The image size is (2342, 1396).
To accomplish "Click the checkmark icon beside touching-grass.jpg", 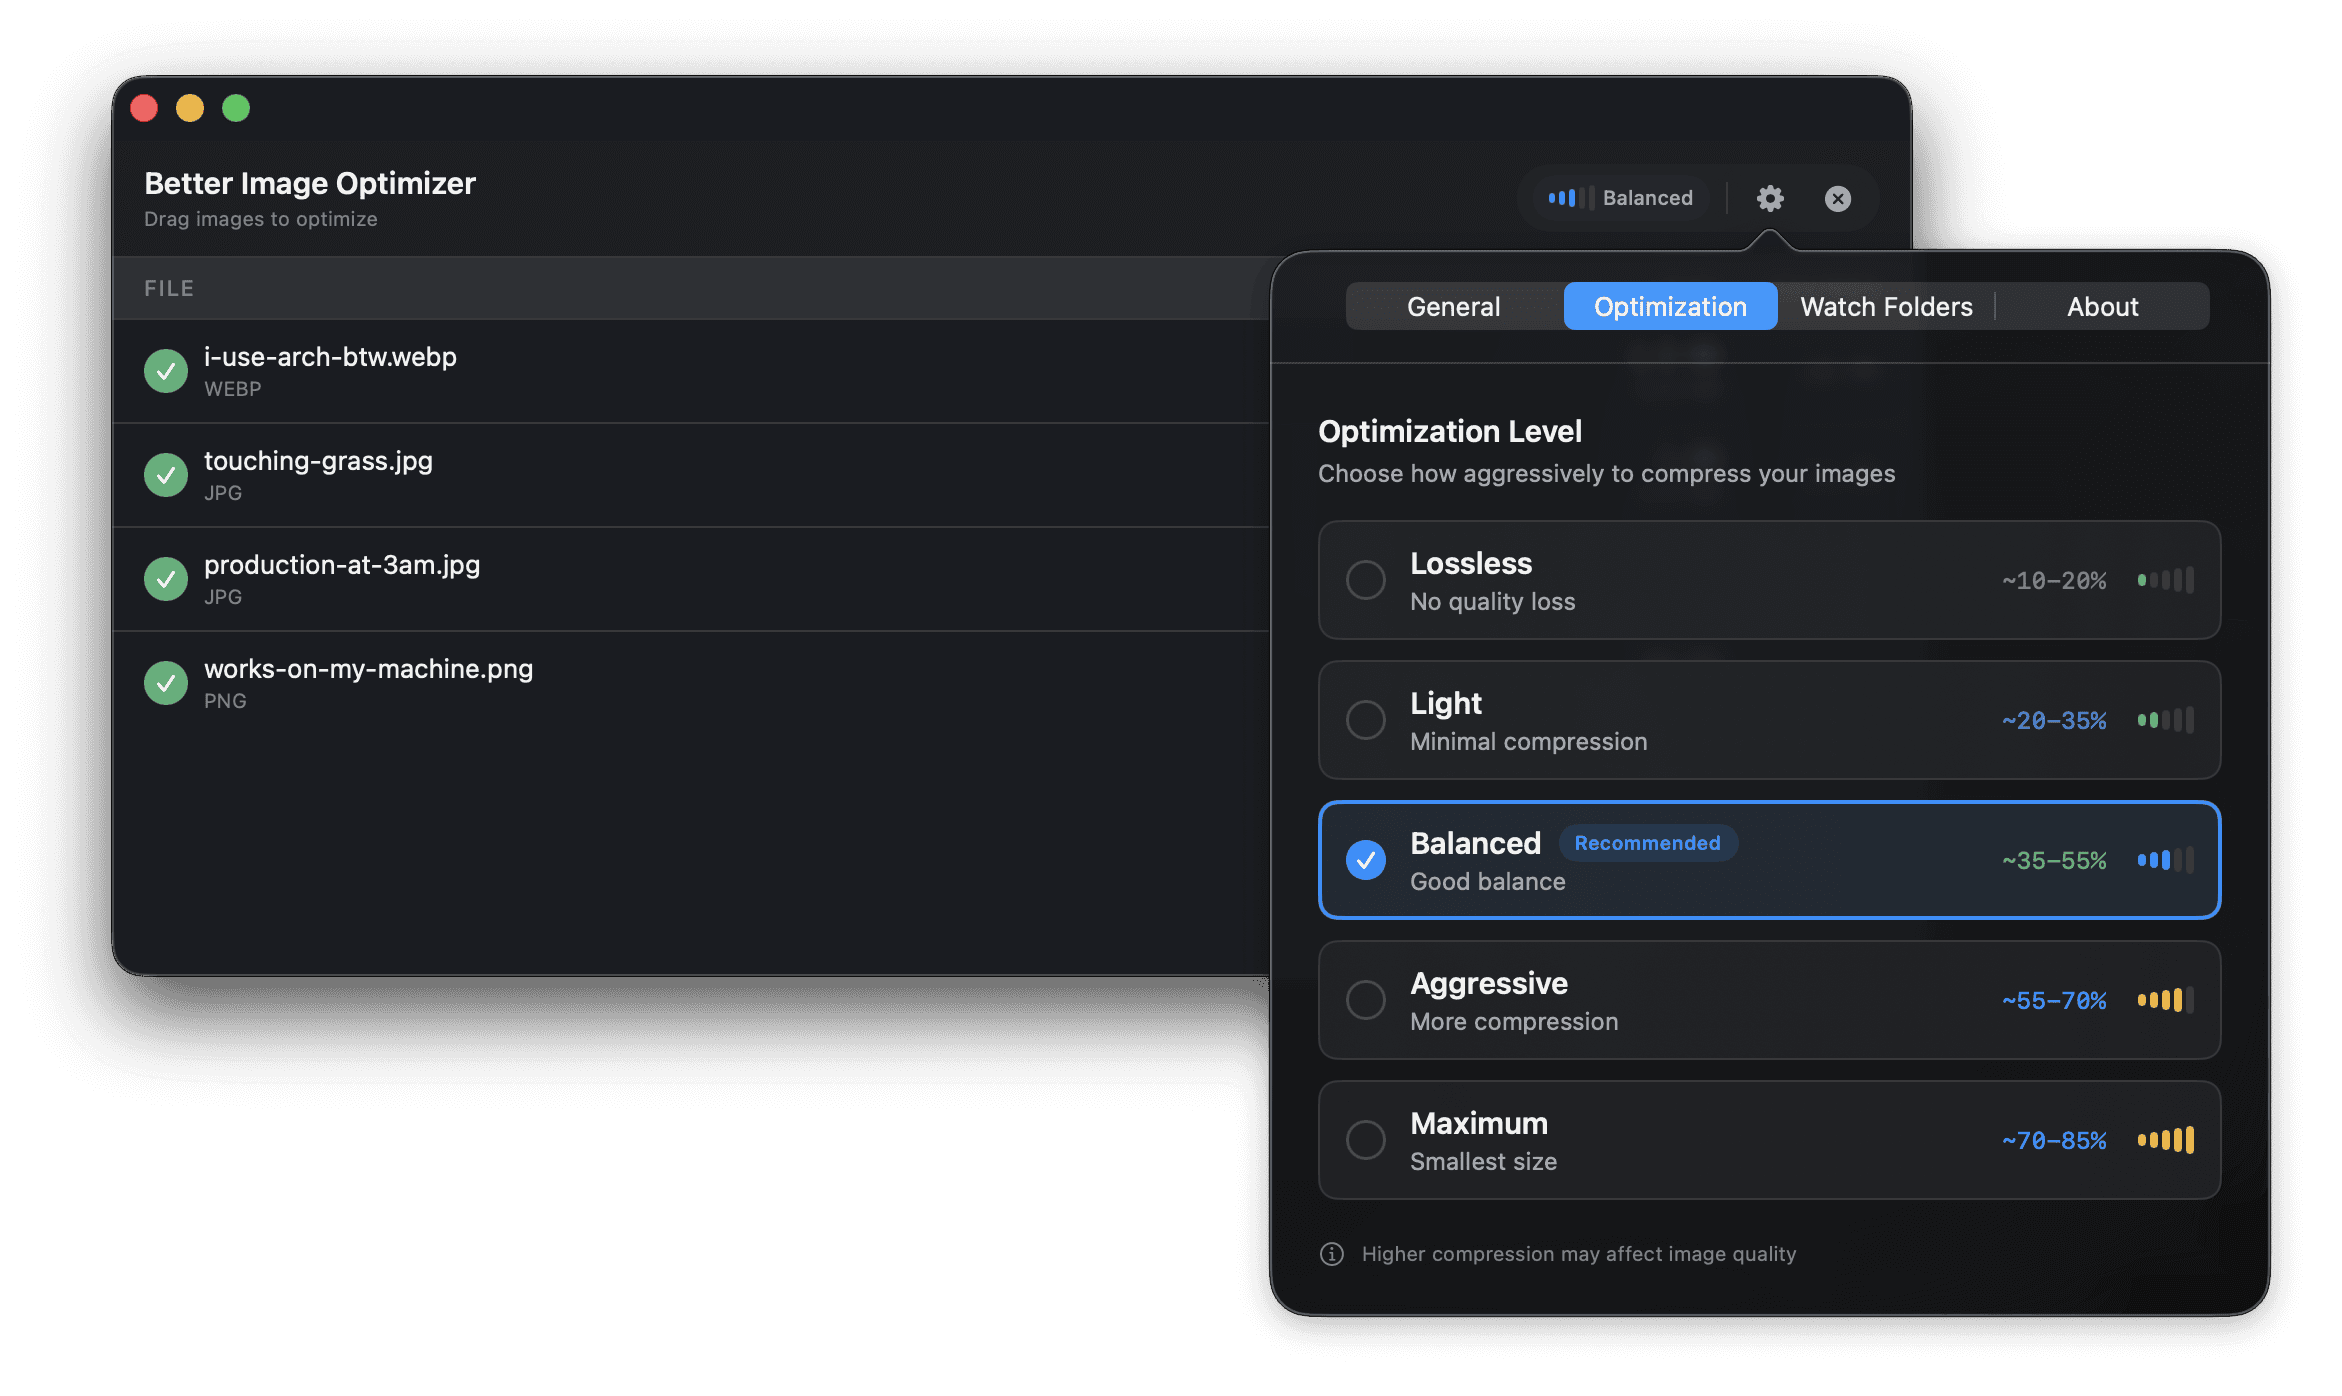I will [x=166, y=475].
